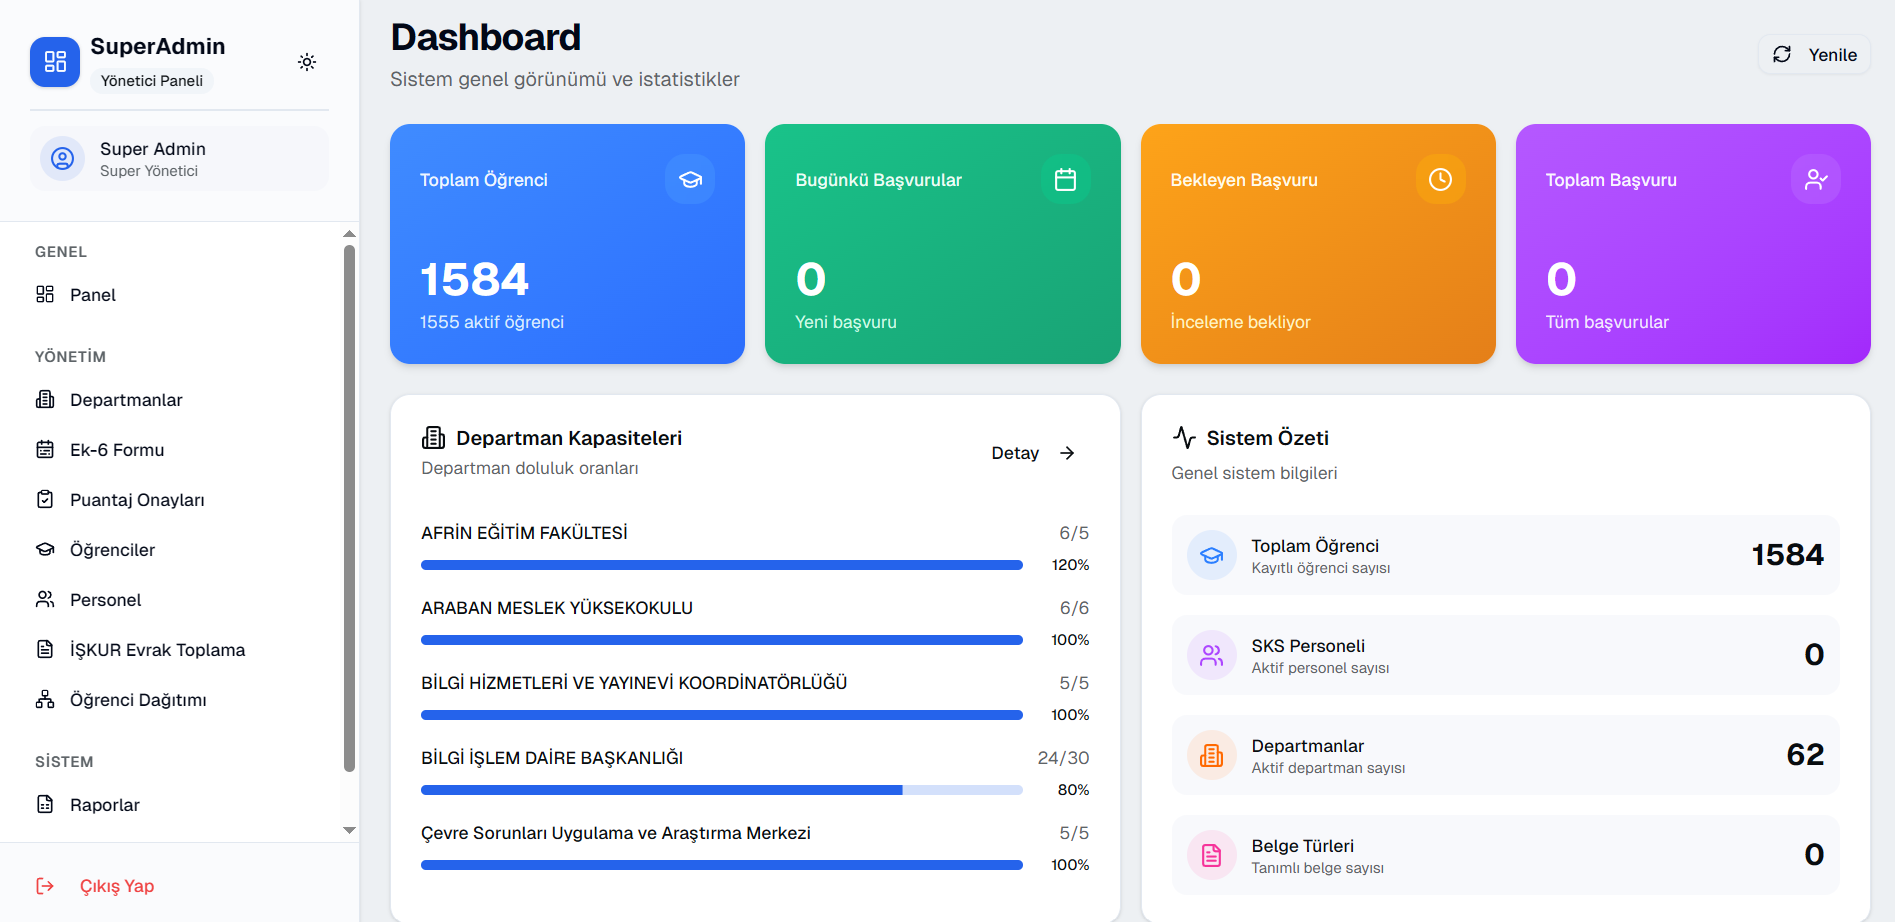1895x922 pixels.
Task: Click the sidebar scrollbar down arrow
Action: 349,830
